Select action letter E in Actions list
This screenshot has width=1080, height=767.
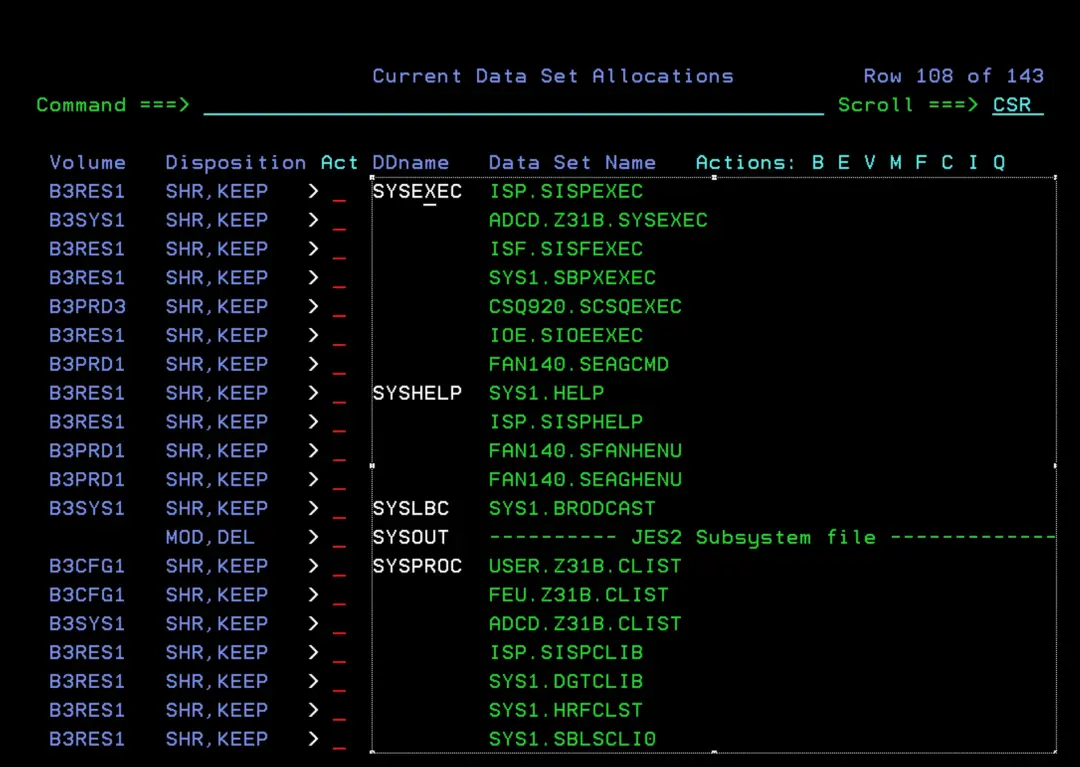844,162
